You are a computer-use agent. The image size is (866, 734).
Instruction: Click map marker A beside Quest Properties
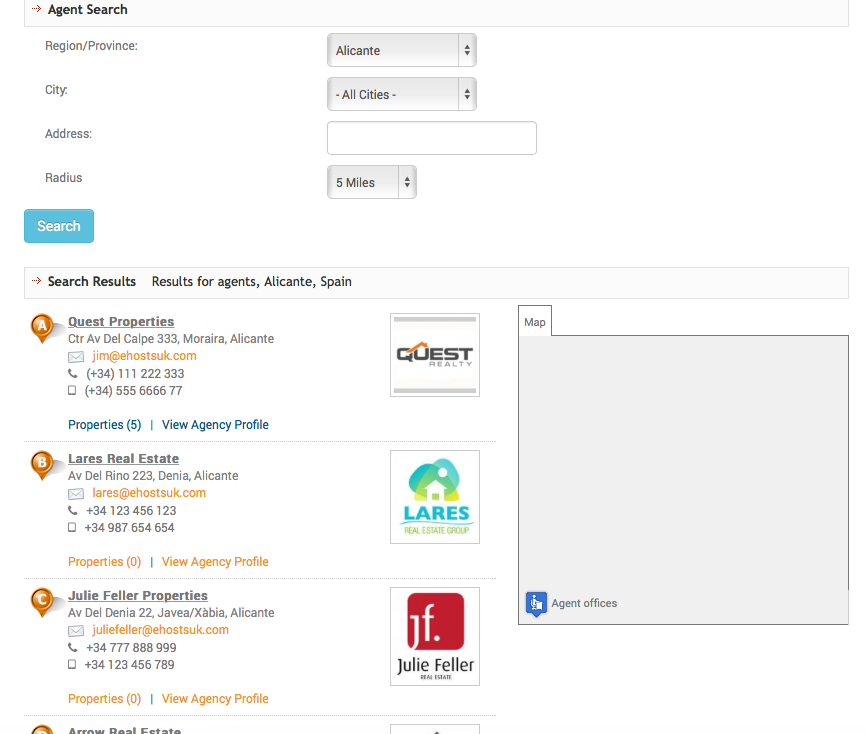pos(43,328)
